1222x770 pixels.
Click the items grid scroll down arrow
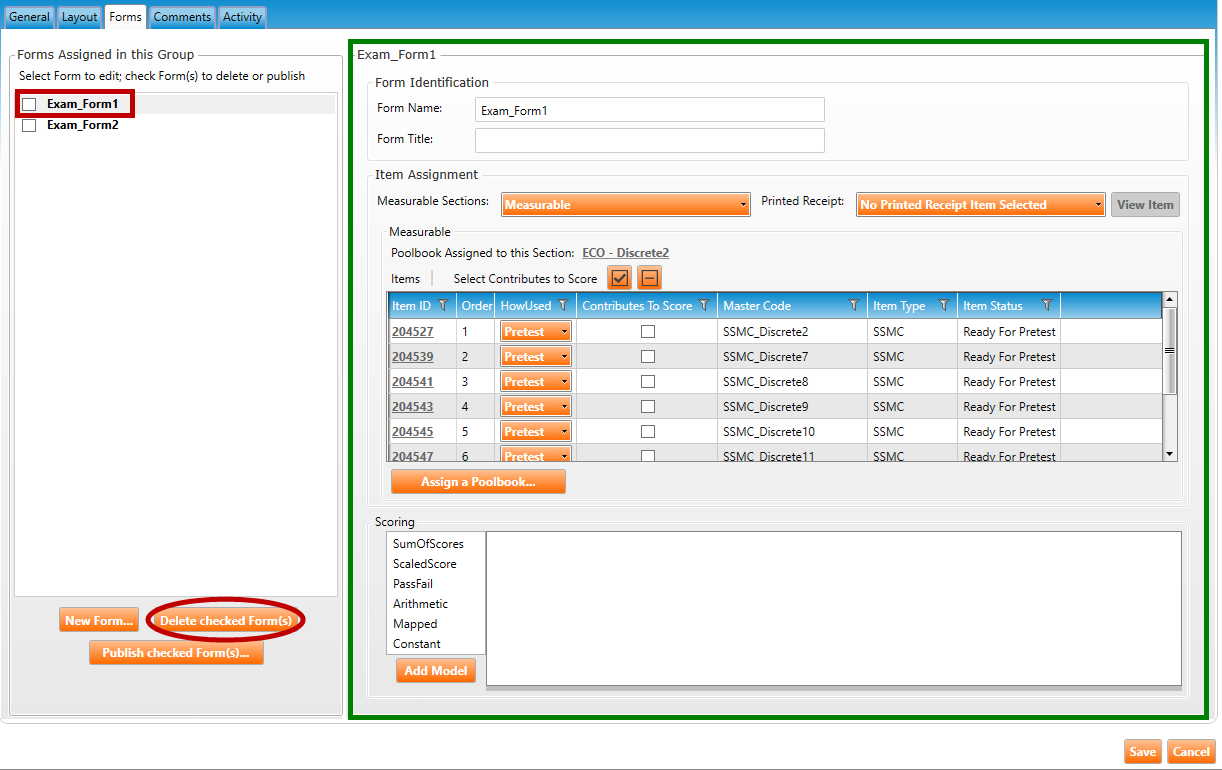1170,454
